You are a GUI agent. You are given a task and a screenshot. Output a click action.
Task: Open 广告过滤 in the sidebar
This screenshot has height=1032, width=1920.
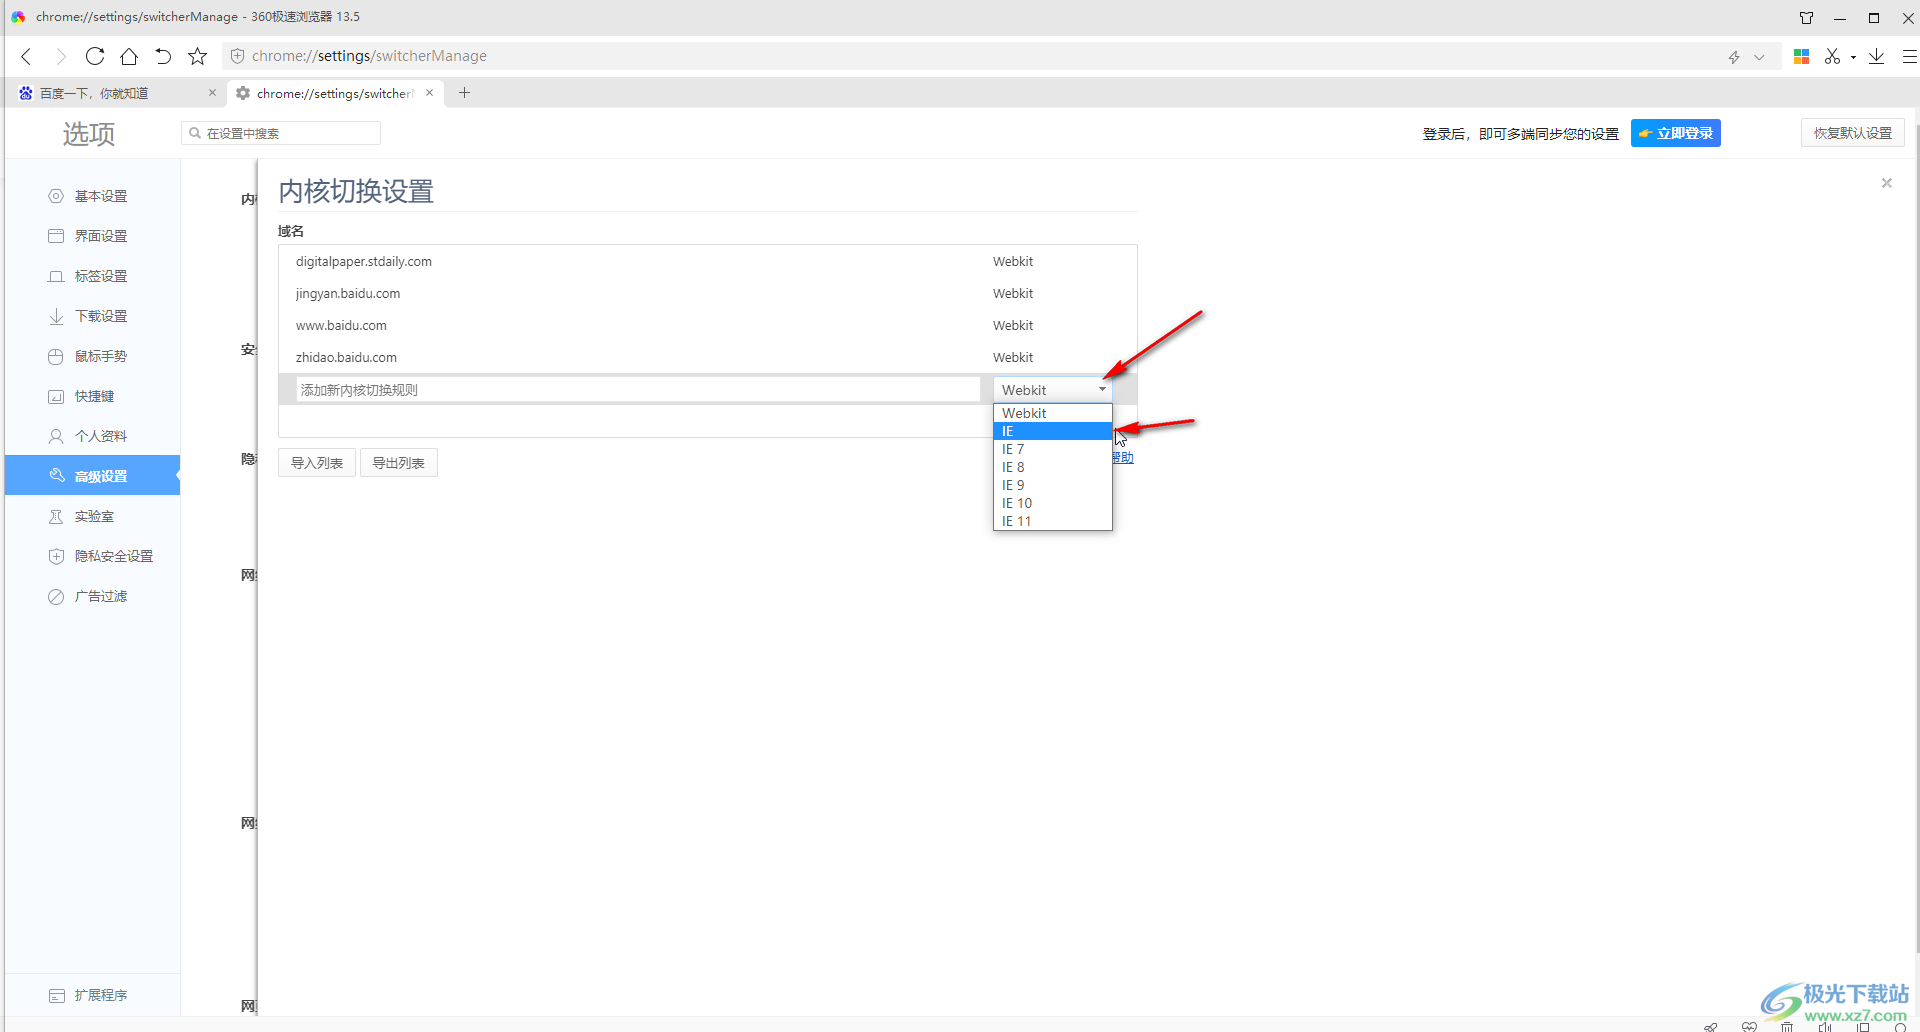click(x=92, y=596)
